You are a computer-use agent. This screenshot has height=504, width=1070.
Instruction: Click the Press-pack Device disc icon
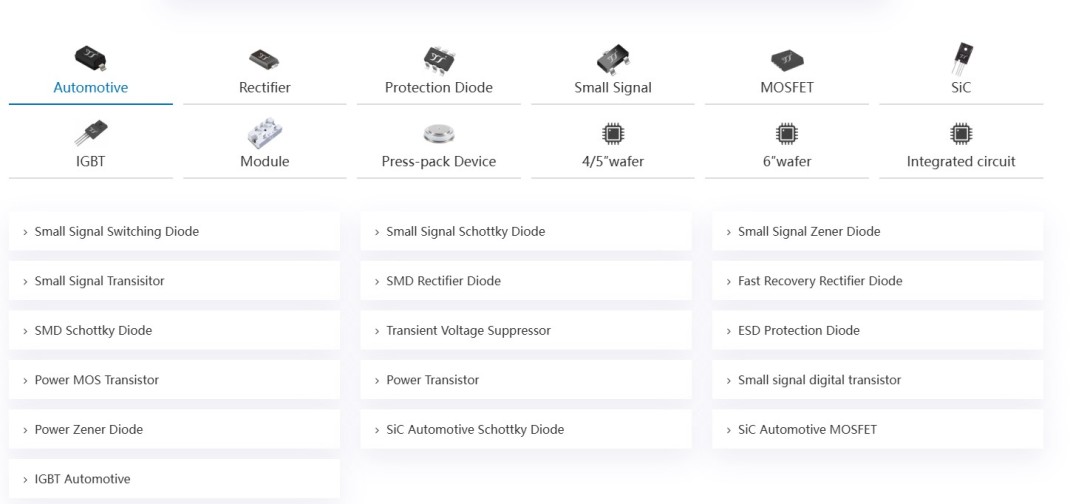tap(438, 134)
